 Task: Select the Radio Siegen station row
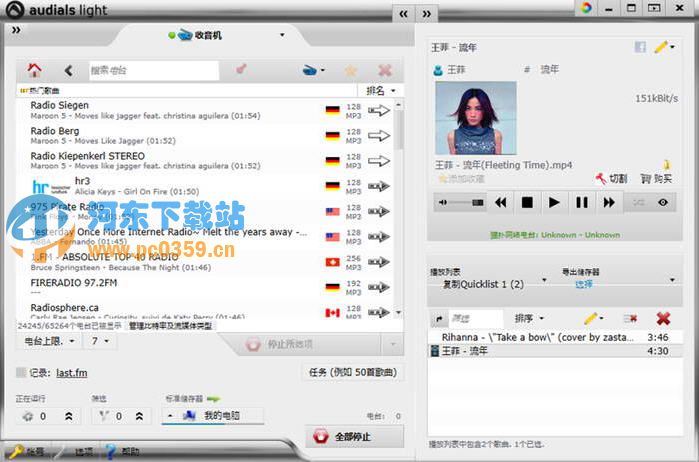pos(205,110)
